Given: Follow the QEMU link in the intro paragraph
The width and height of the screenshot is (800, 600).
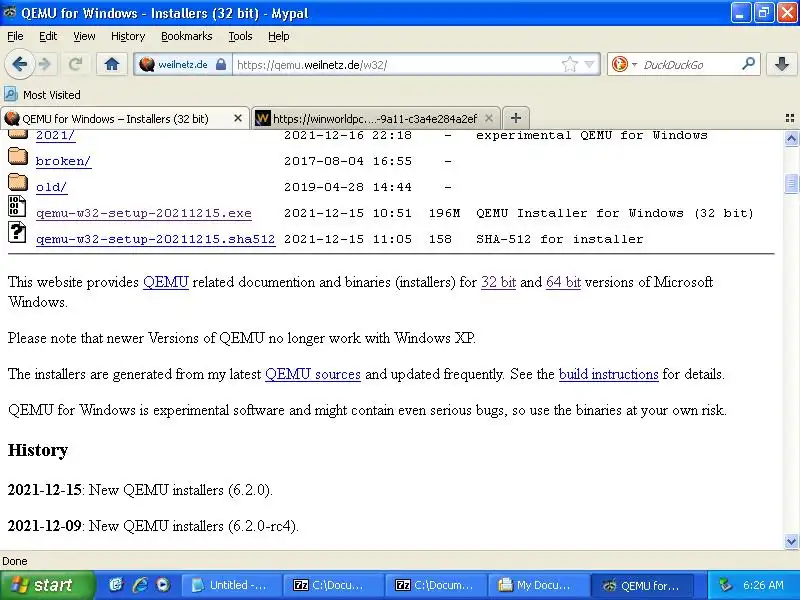Looking at the screenshot, I should pos(166,282).
